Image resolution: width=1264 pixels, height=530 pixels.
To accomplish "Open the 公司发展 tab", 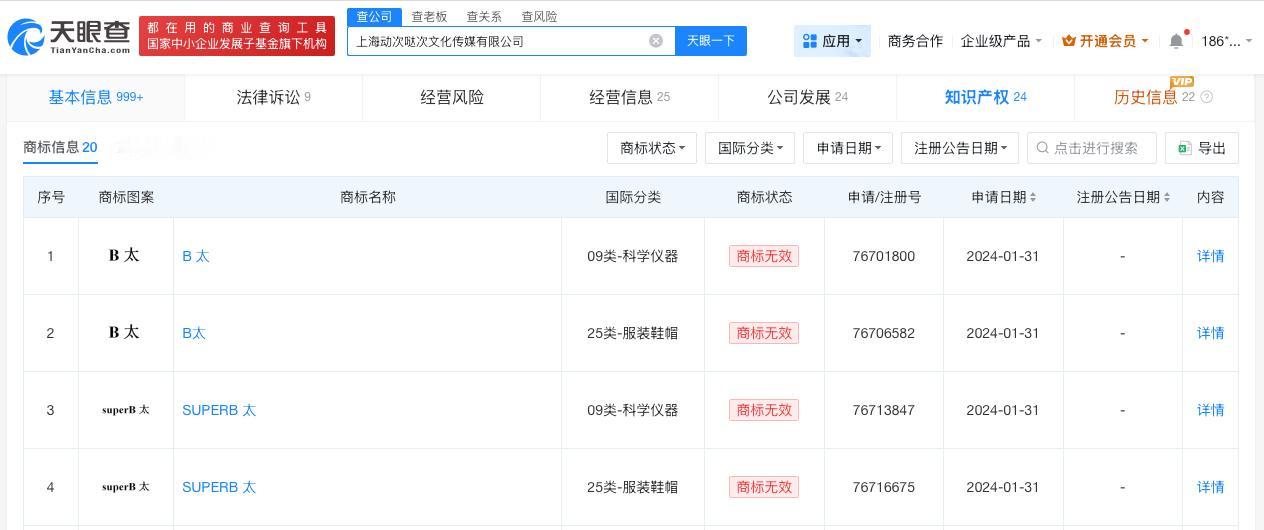I will click(808, 97).
